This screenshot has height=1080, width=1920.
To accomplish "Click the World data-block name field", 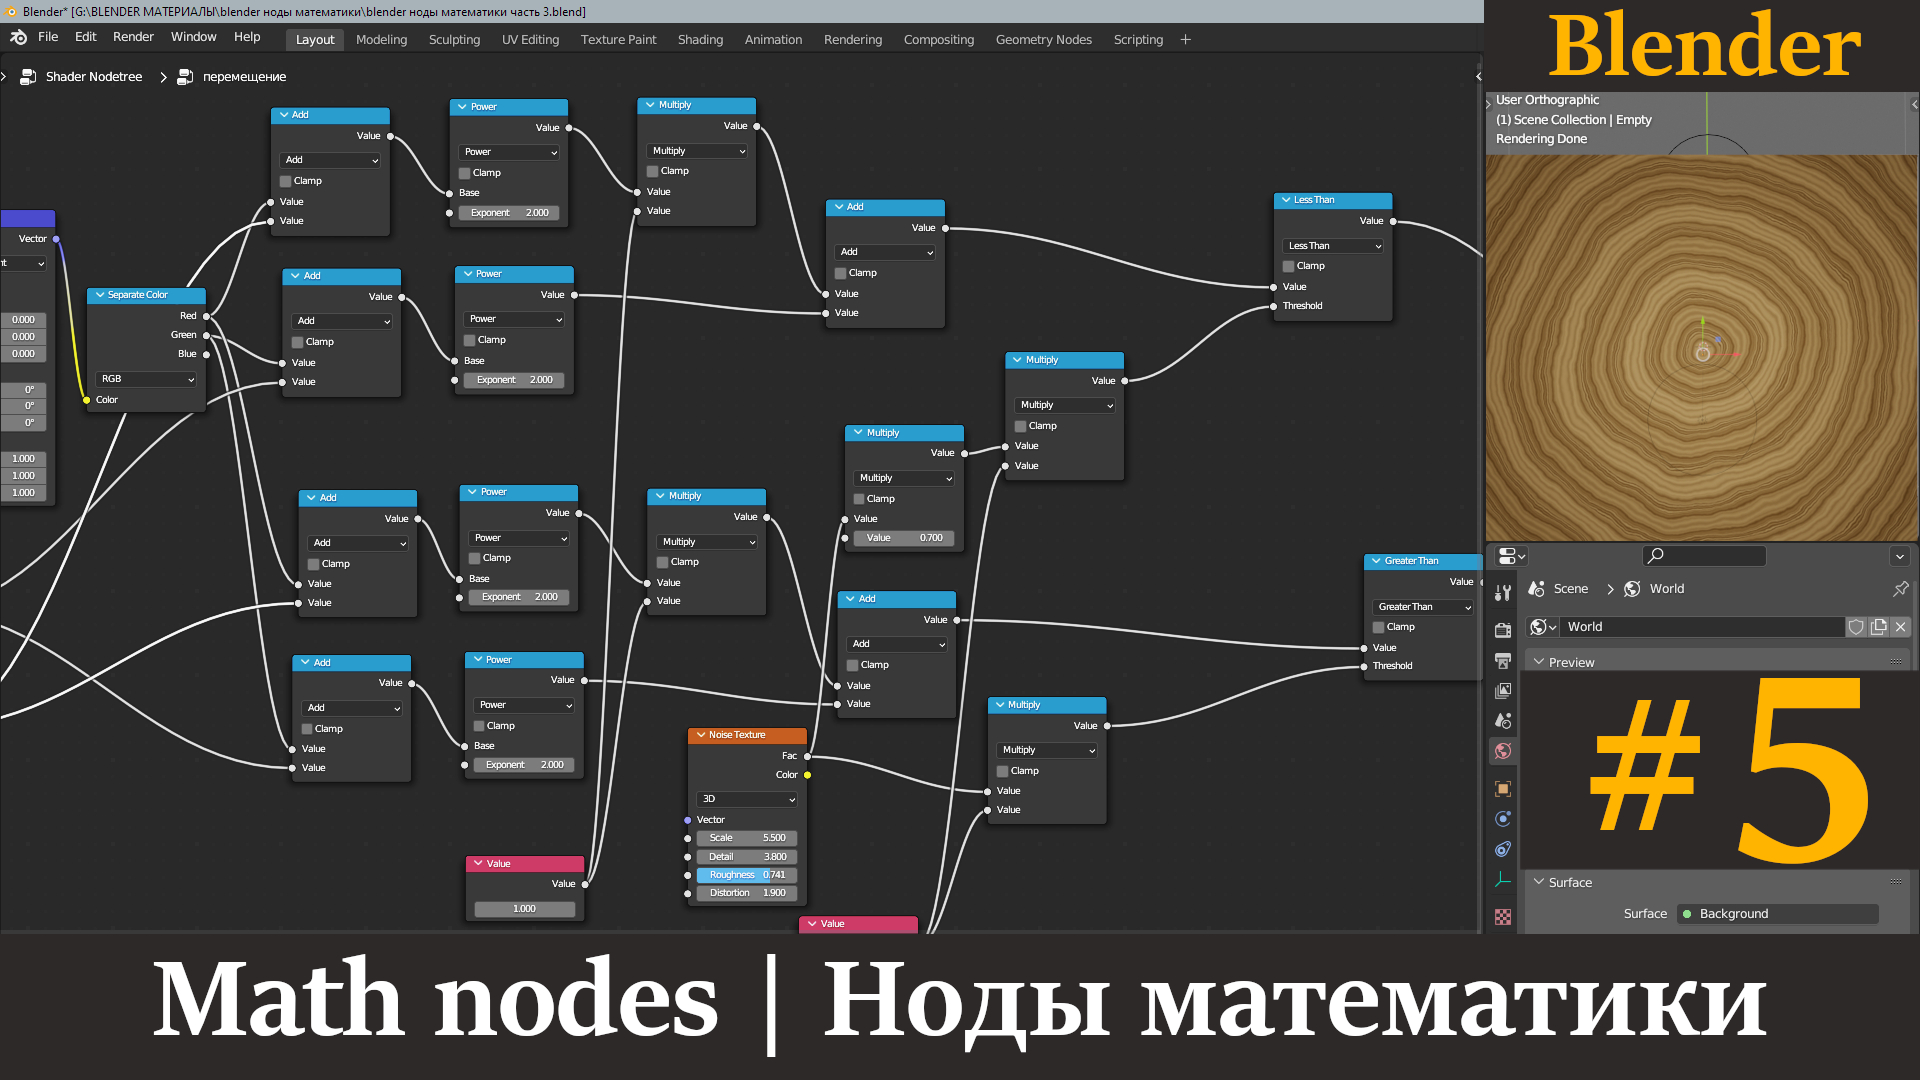I will pyautogui.click(x=1700, y=627).
